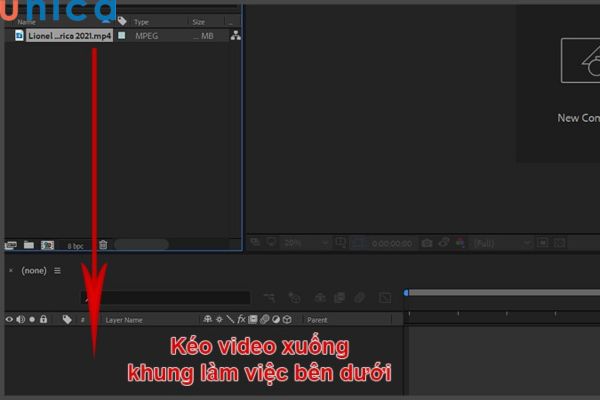Toggle the Region of Interest icon
Screen dimensions: 600x400
click(542, 243)
